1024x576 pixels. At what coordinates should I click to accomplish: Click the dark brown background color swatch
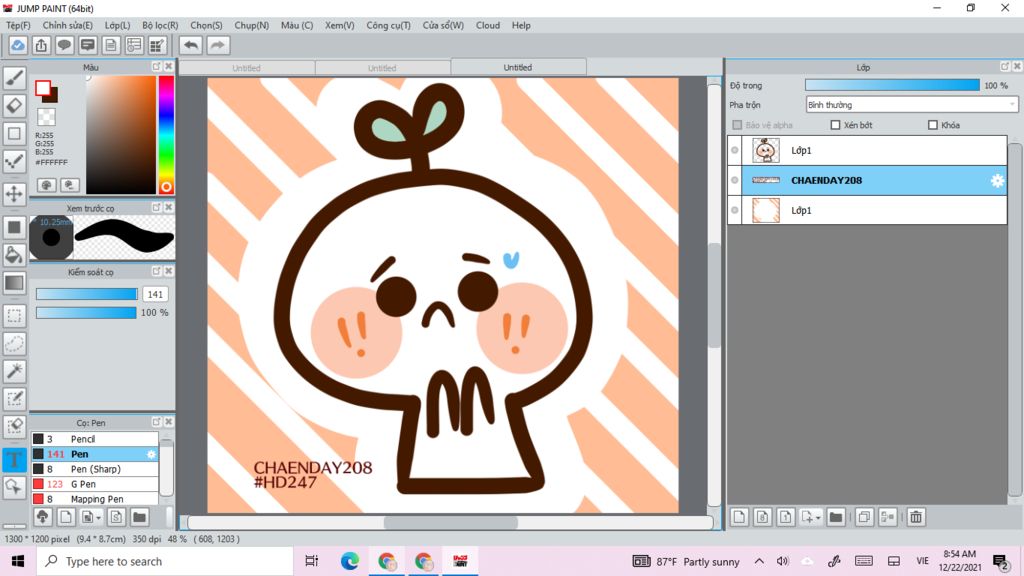click(x=52, y=95)
